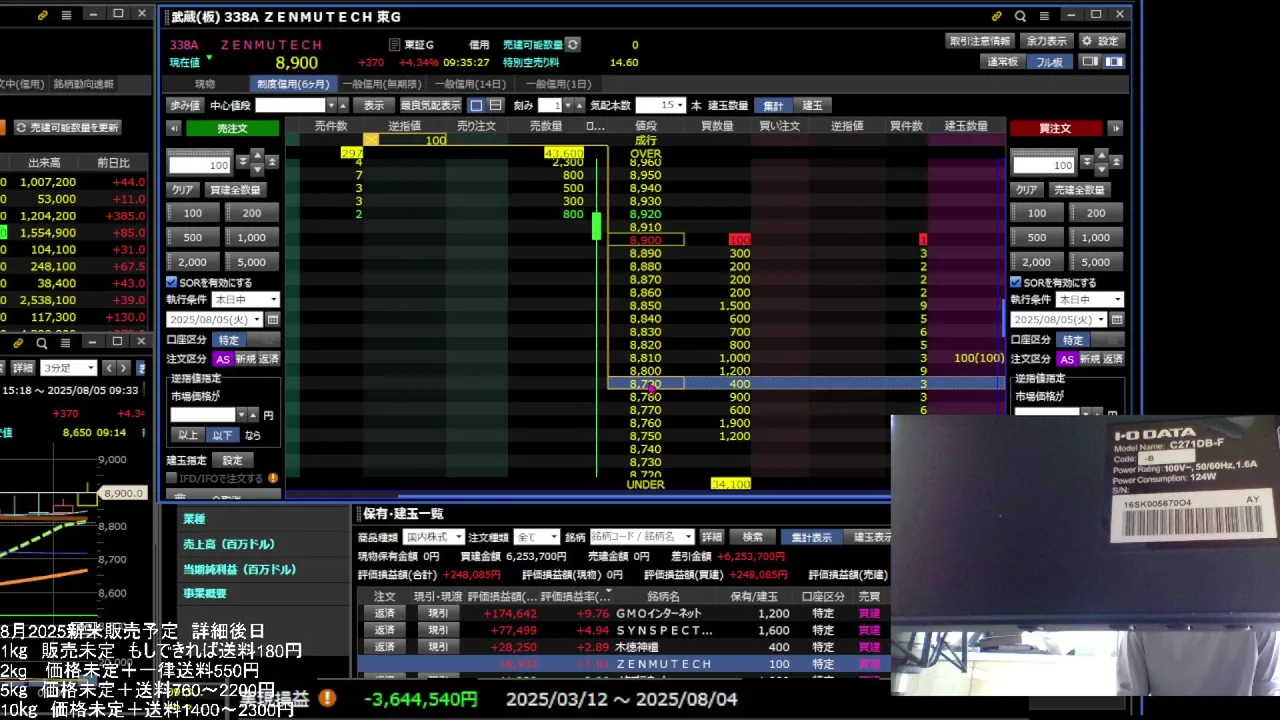Click the 設定 gear button
This screenshot has height=720, width=1280.
tap(1101, 41)
